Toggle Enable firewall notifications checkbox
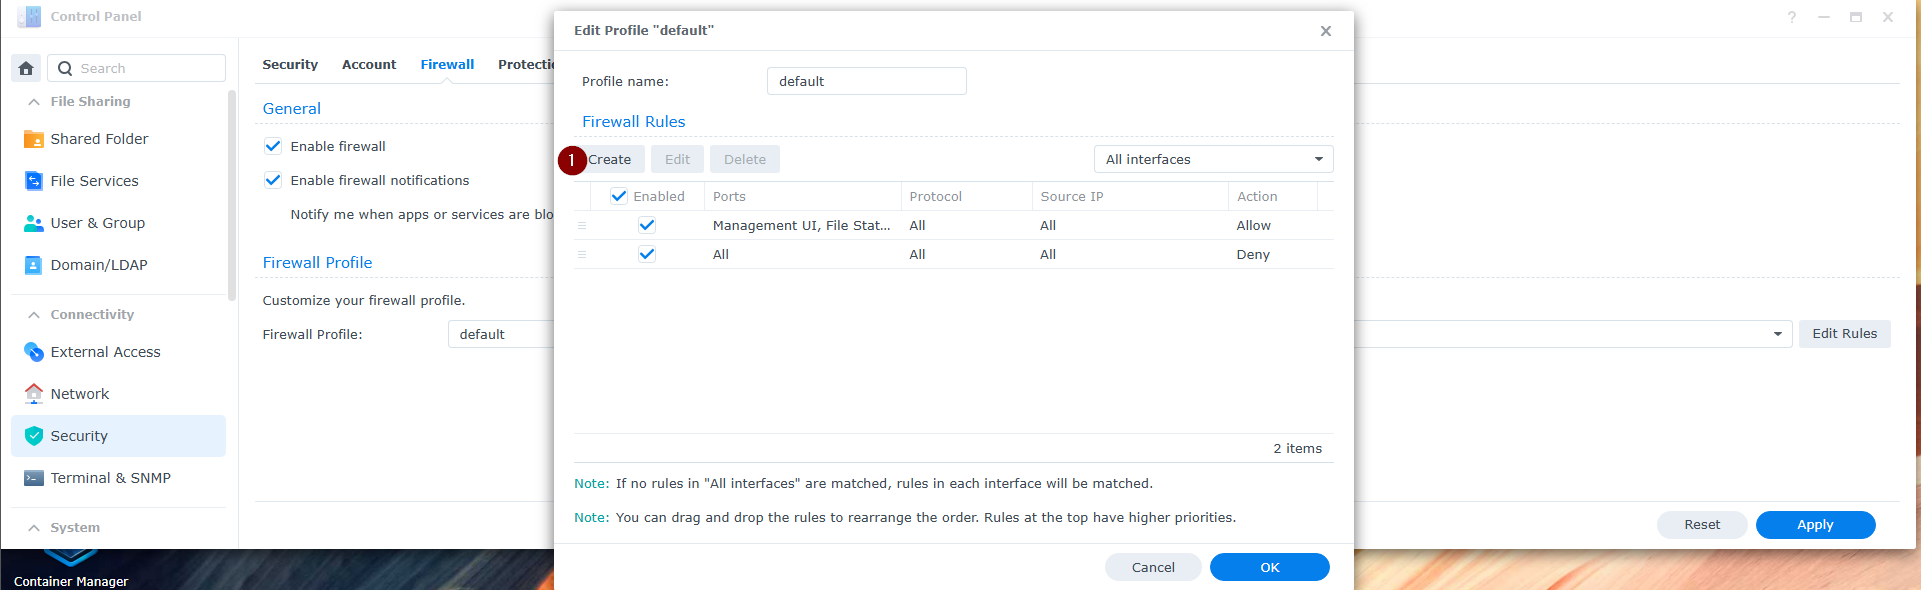This screenshot has width=1921, height=590. click(x=273, y=180)
